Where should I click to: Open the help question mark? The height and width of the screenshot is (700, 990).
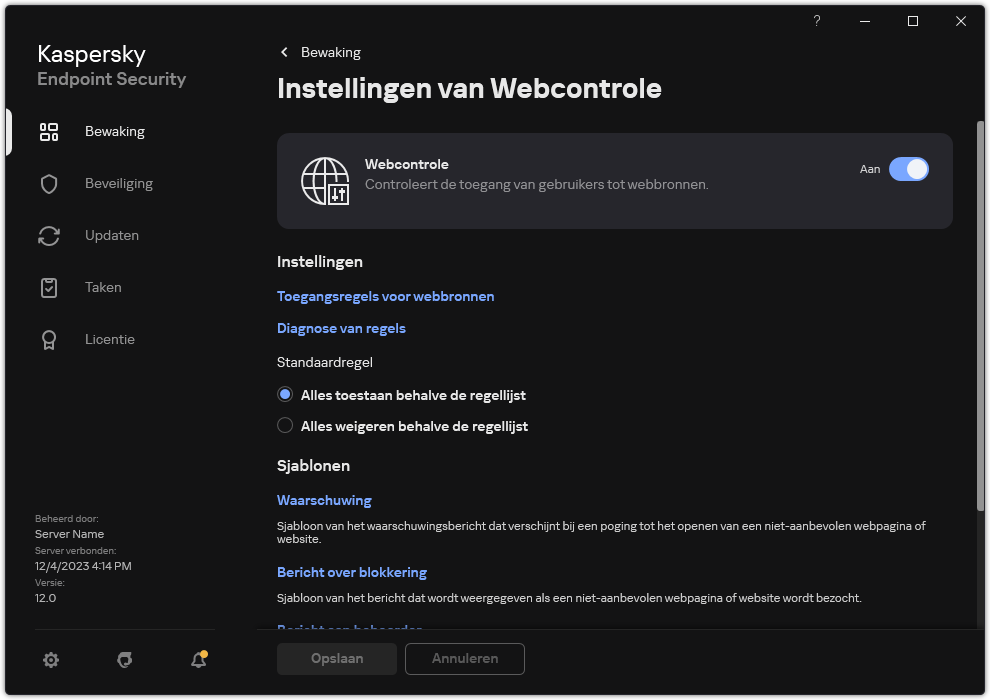coord(816,20)
